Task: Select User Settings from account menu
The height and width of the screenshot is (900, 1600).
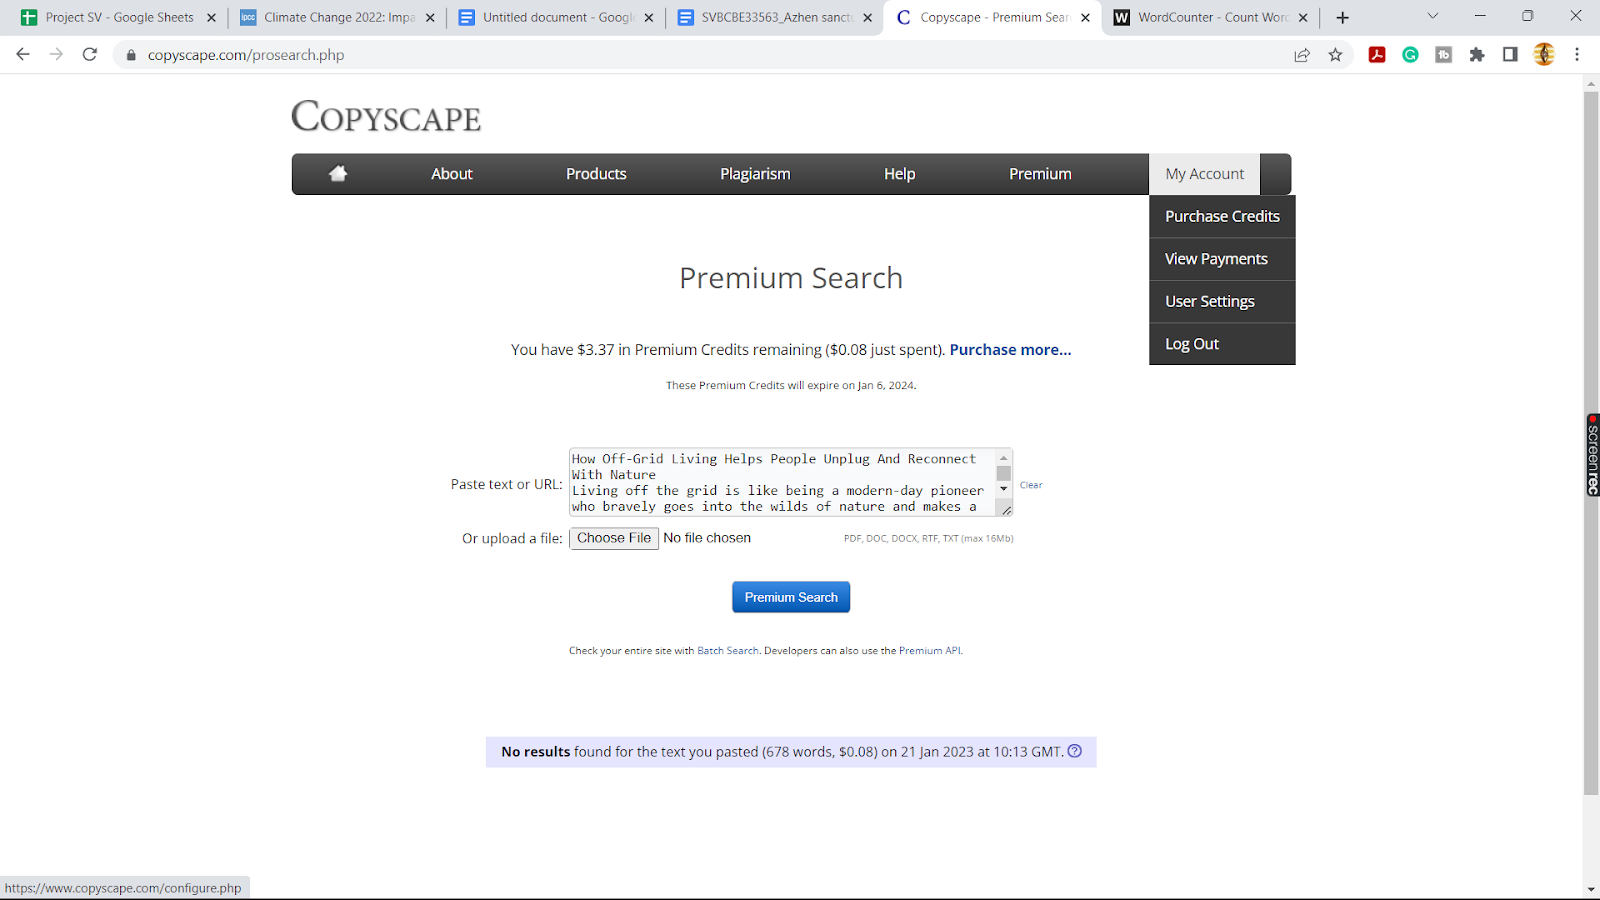Action: click(x=1222, y=301)
